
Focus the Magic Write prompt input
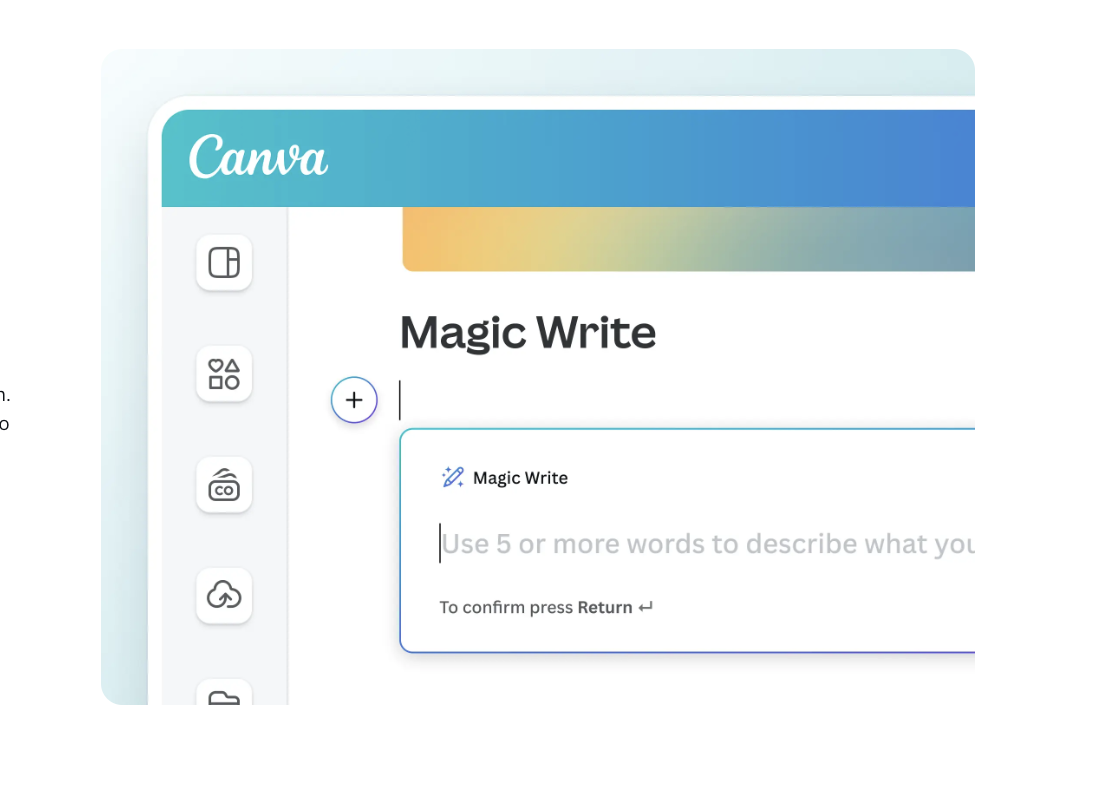point(707,544)
